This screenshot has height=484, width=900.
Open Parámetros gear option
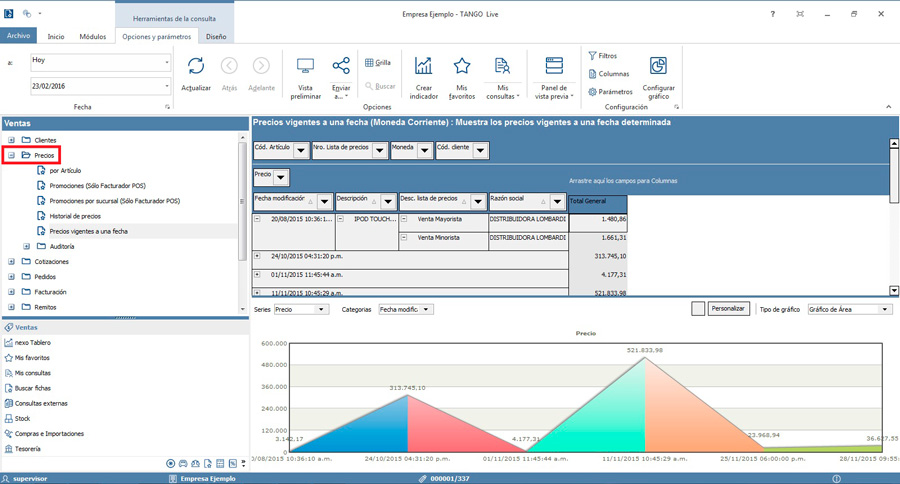pos(610,91)
